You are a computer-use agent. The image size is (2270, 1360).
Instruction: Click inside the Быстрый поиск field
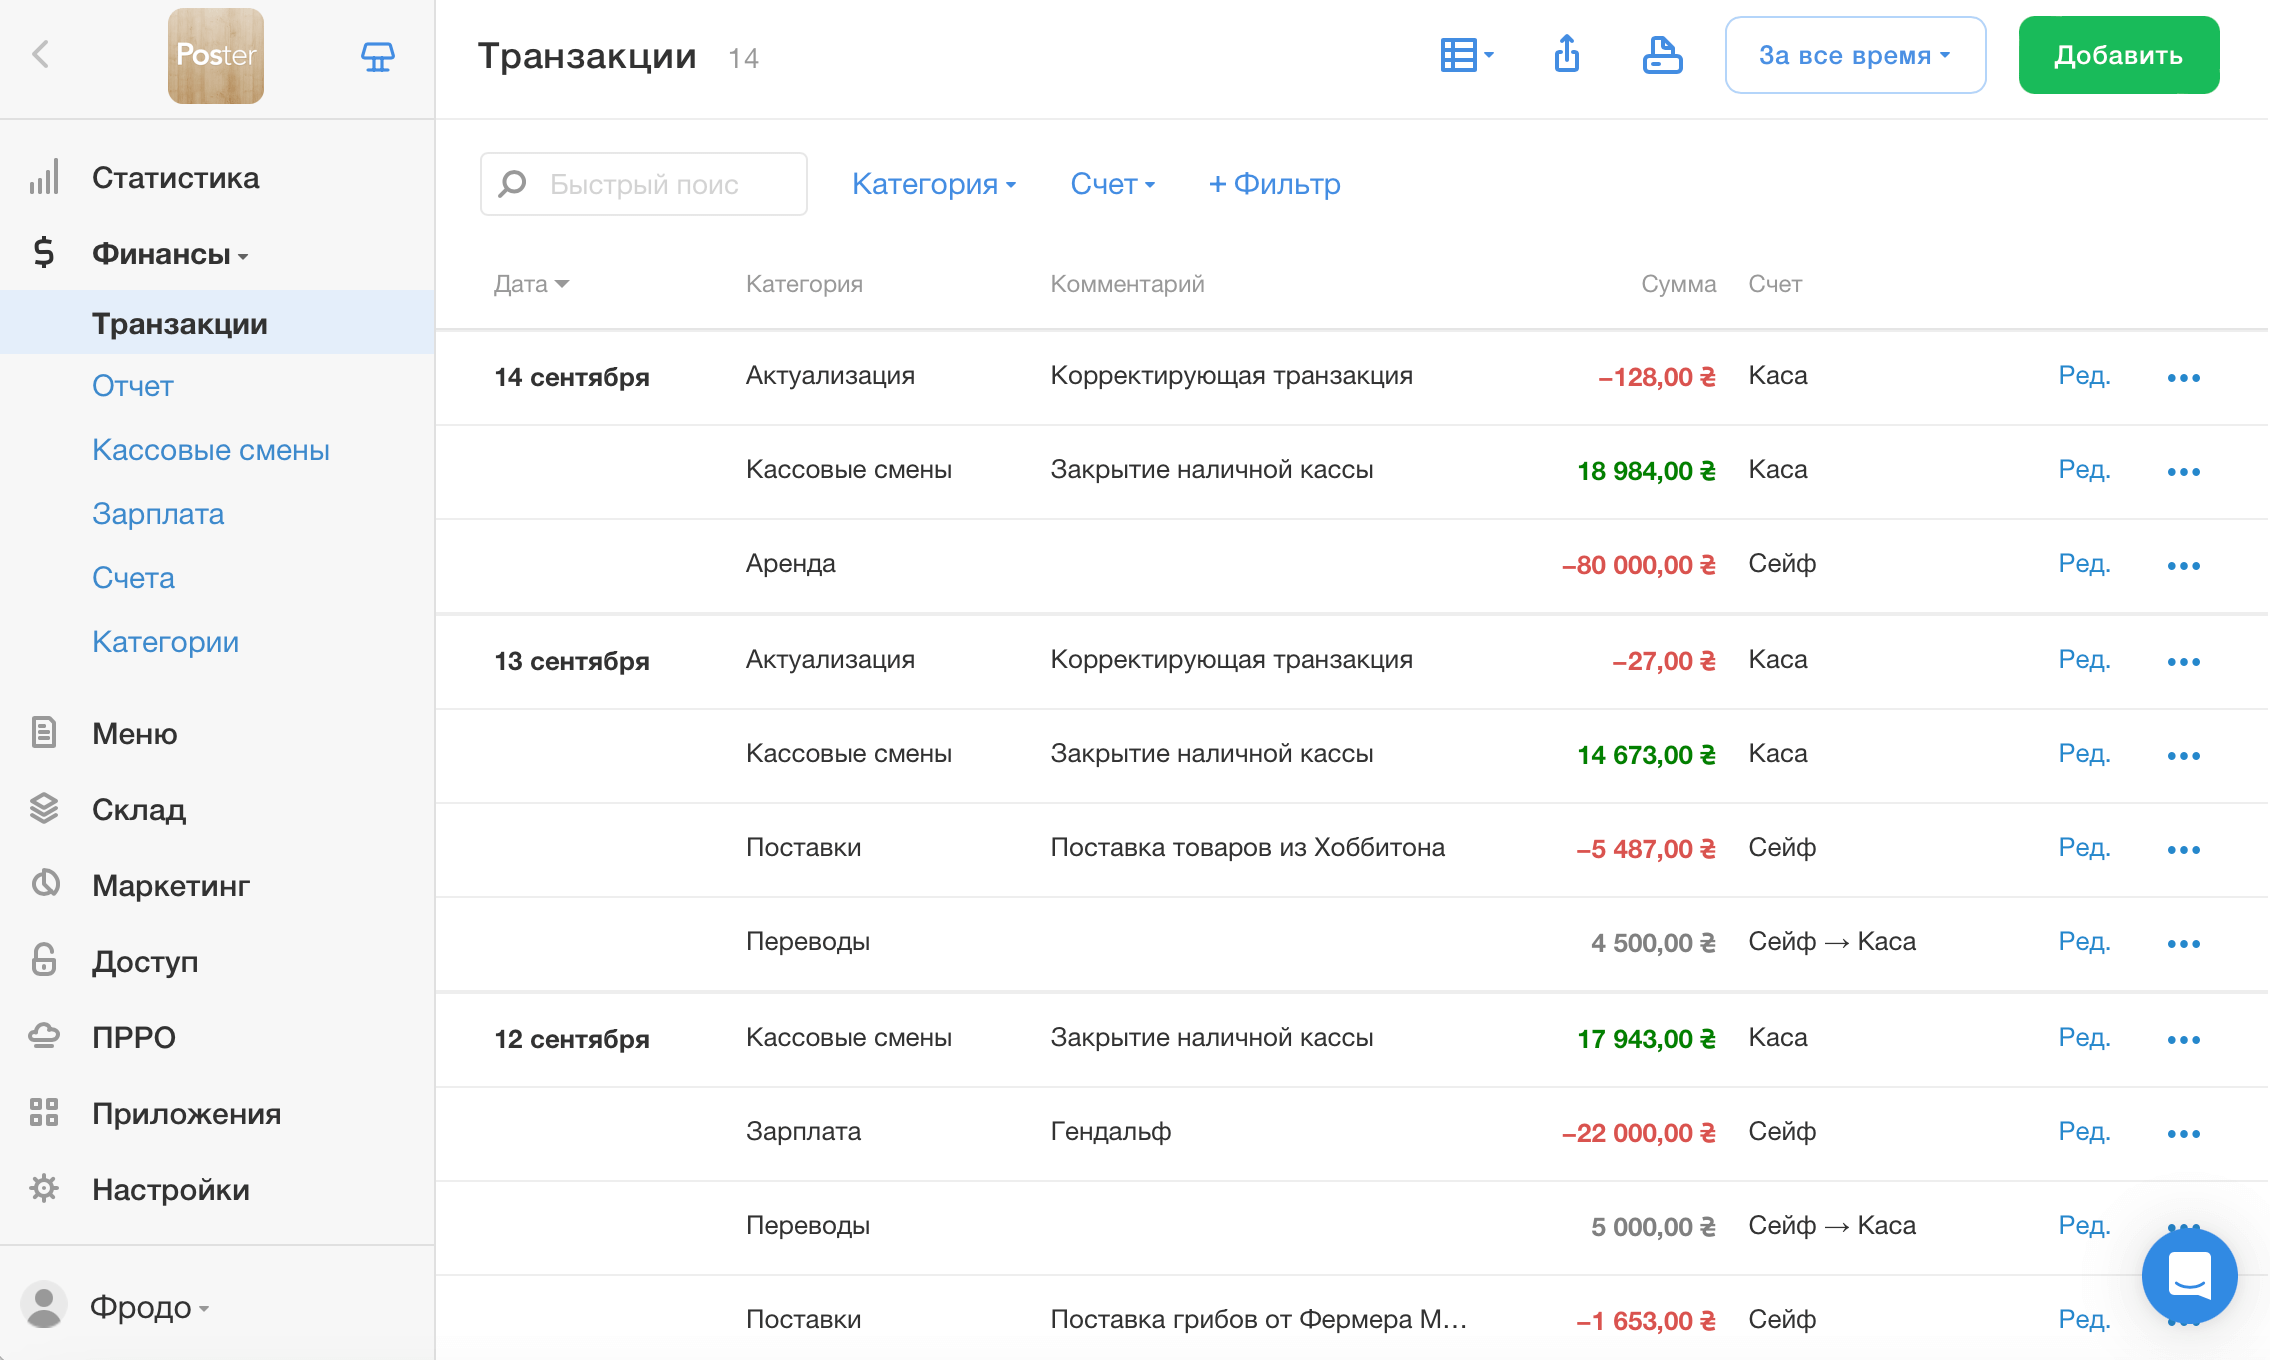[643, 183]
